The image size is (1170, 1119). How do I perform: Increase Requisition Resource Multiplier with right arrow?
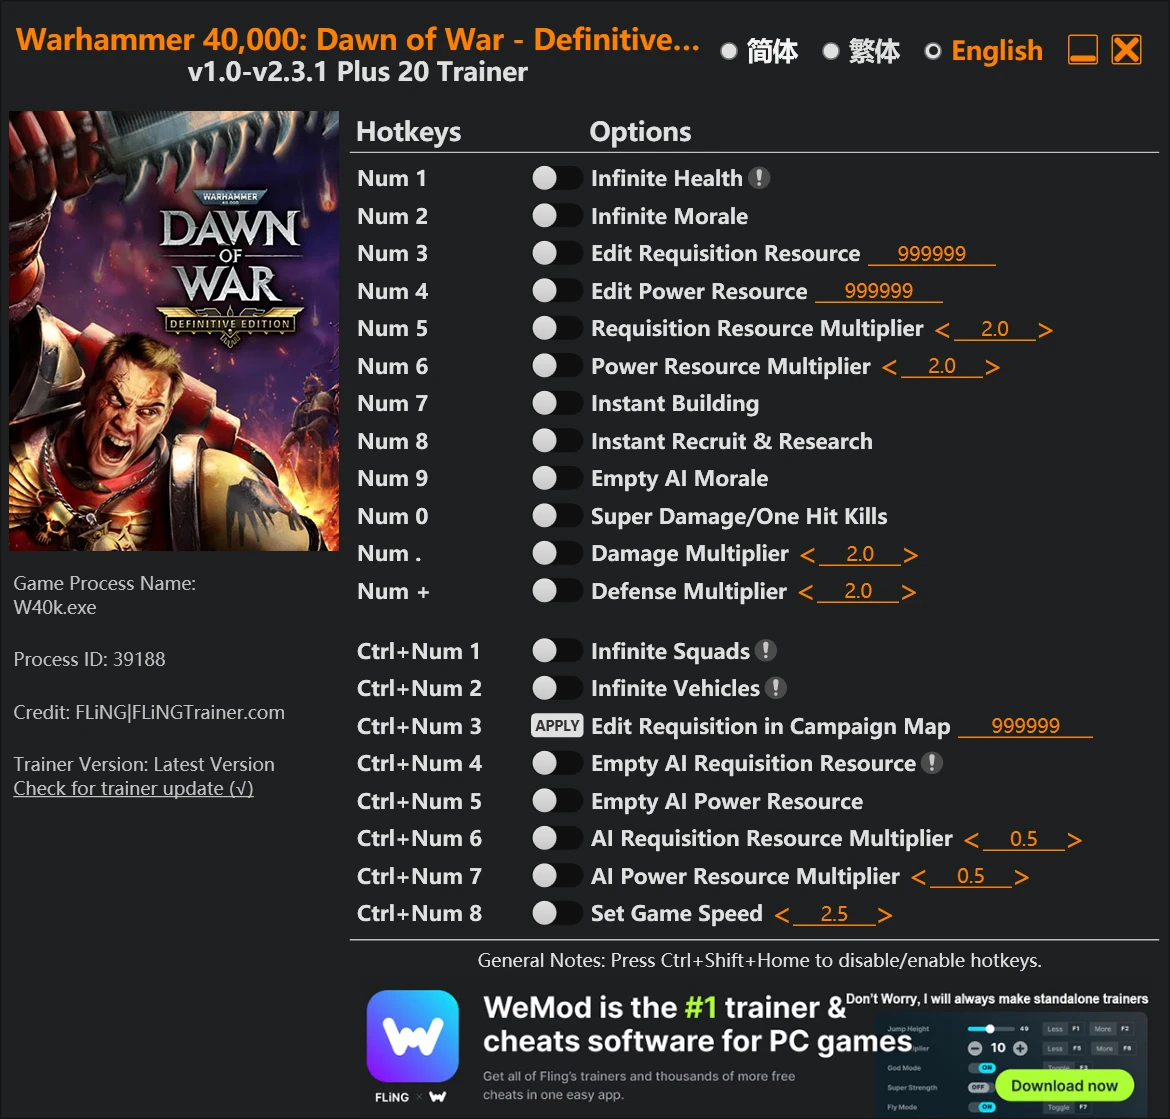click(x=1046, y=328)
